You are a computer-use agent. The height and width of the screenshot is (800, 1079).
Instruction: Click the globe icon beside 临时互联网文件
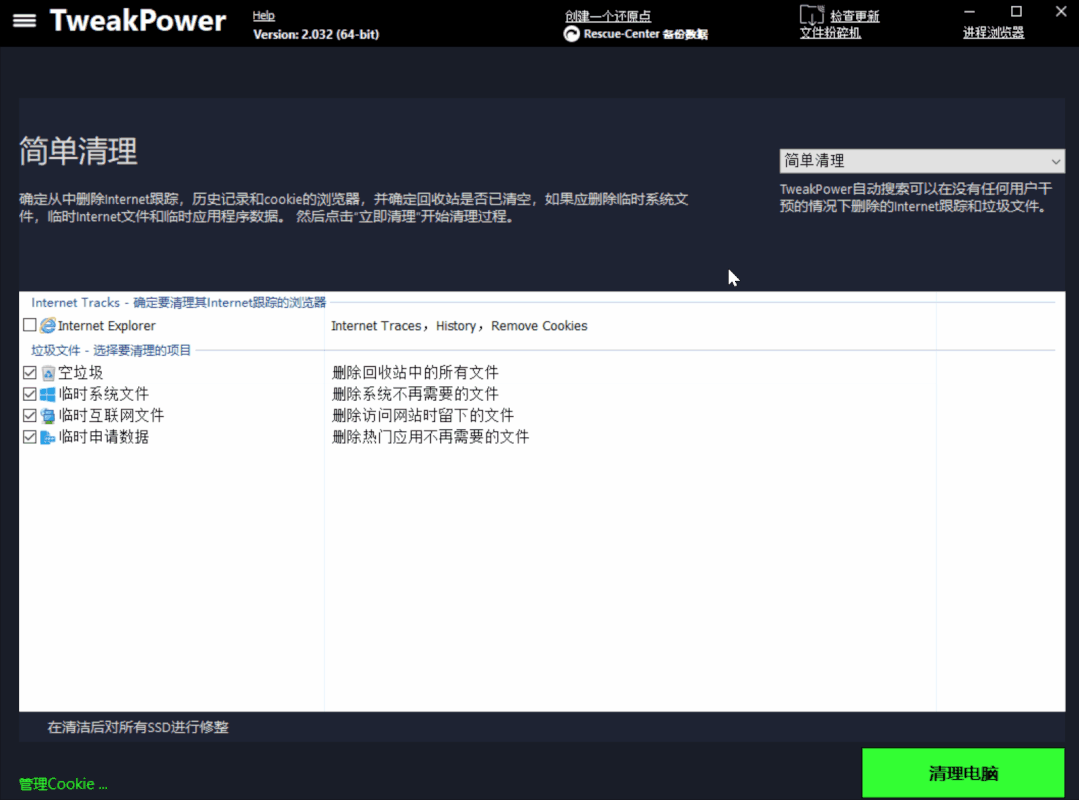coord(48,415)
